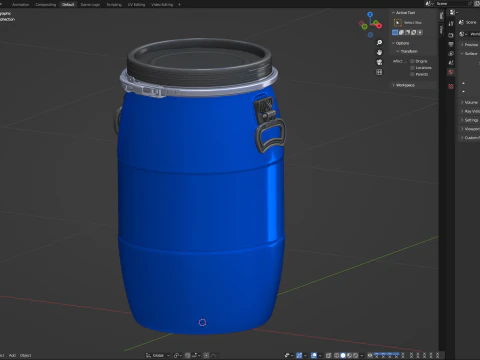Switch to the Video Editing workspace tab
This screenshot has height=360, width=480.
pyautogui.click(x=162, y=5)
